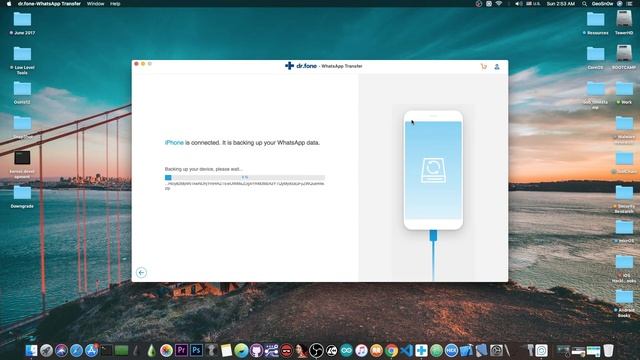Click the volume icon in menu bar
This screenshot has height=360, width=640.
(518, 4)
